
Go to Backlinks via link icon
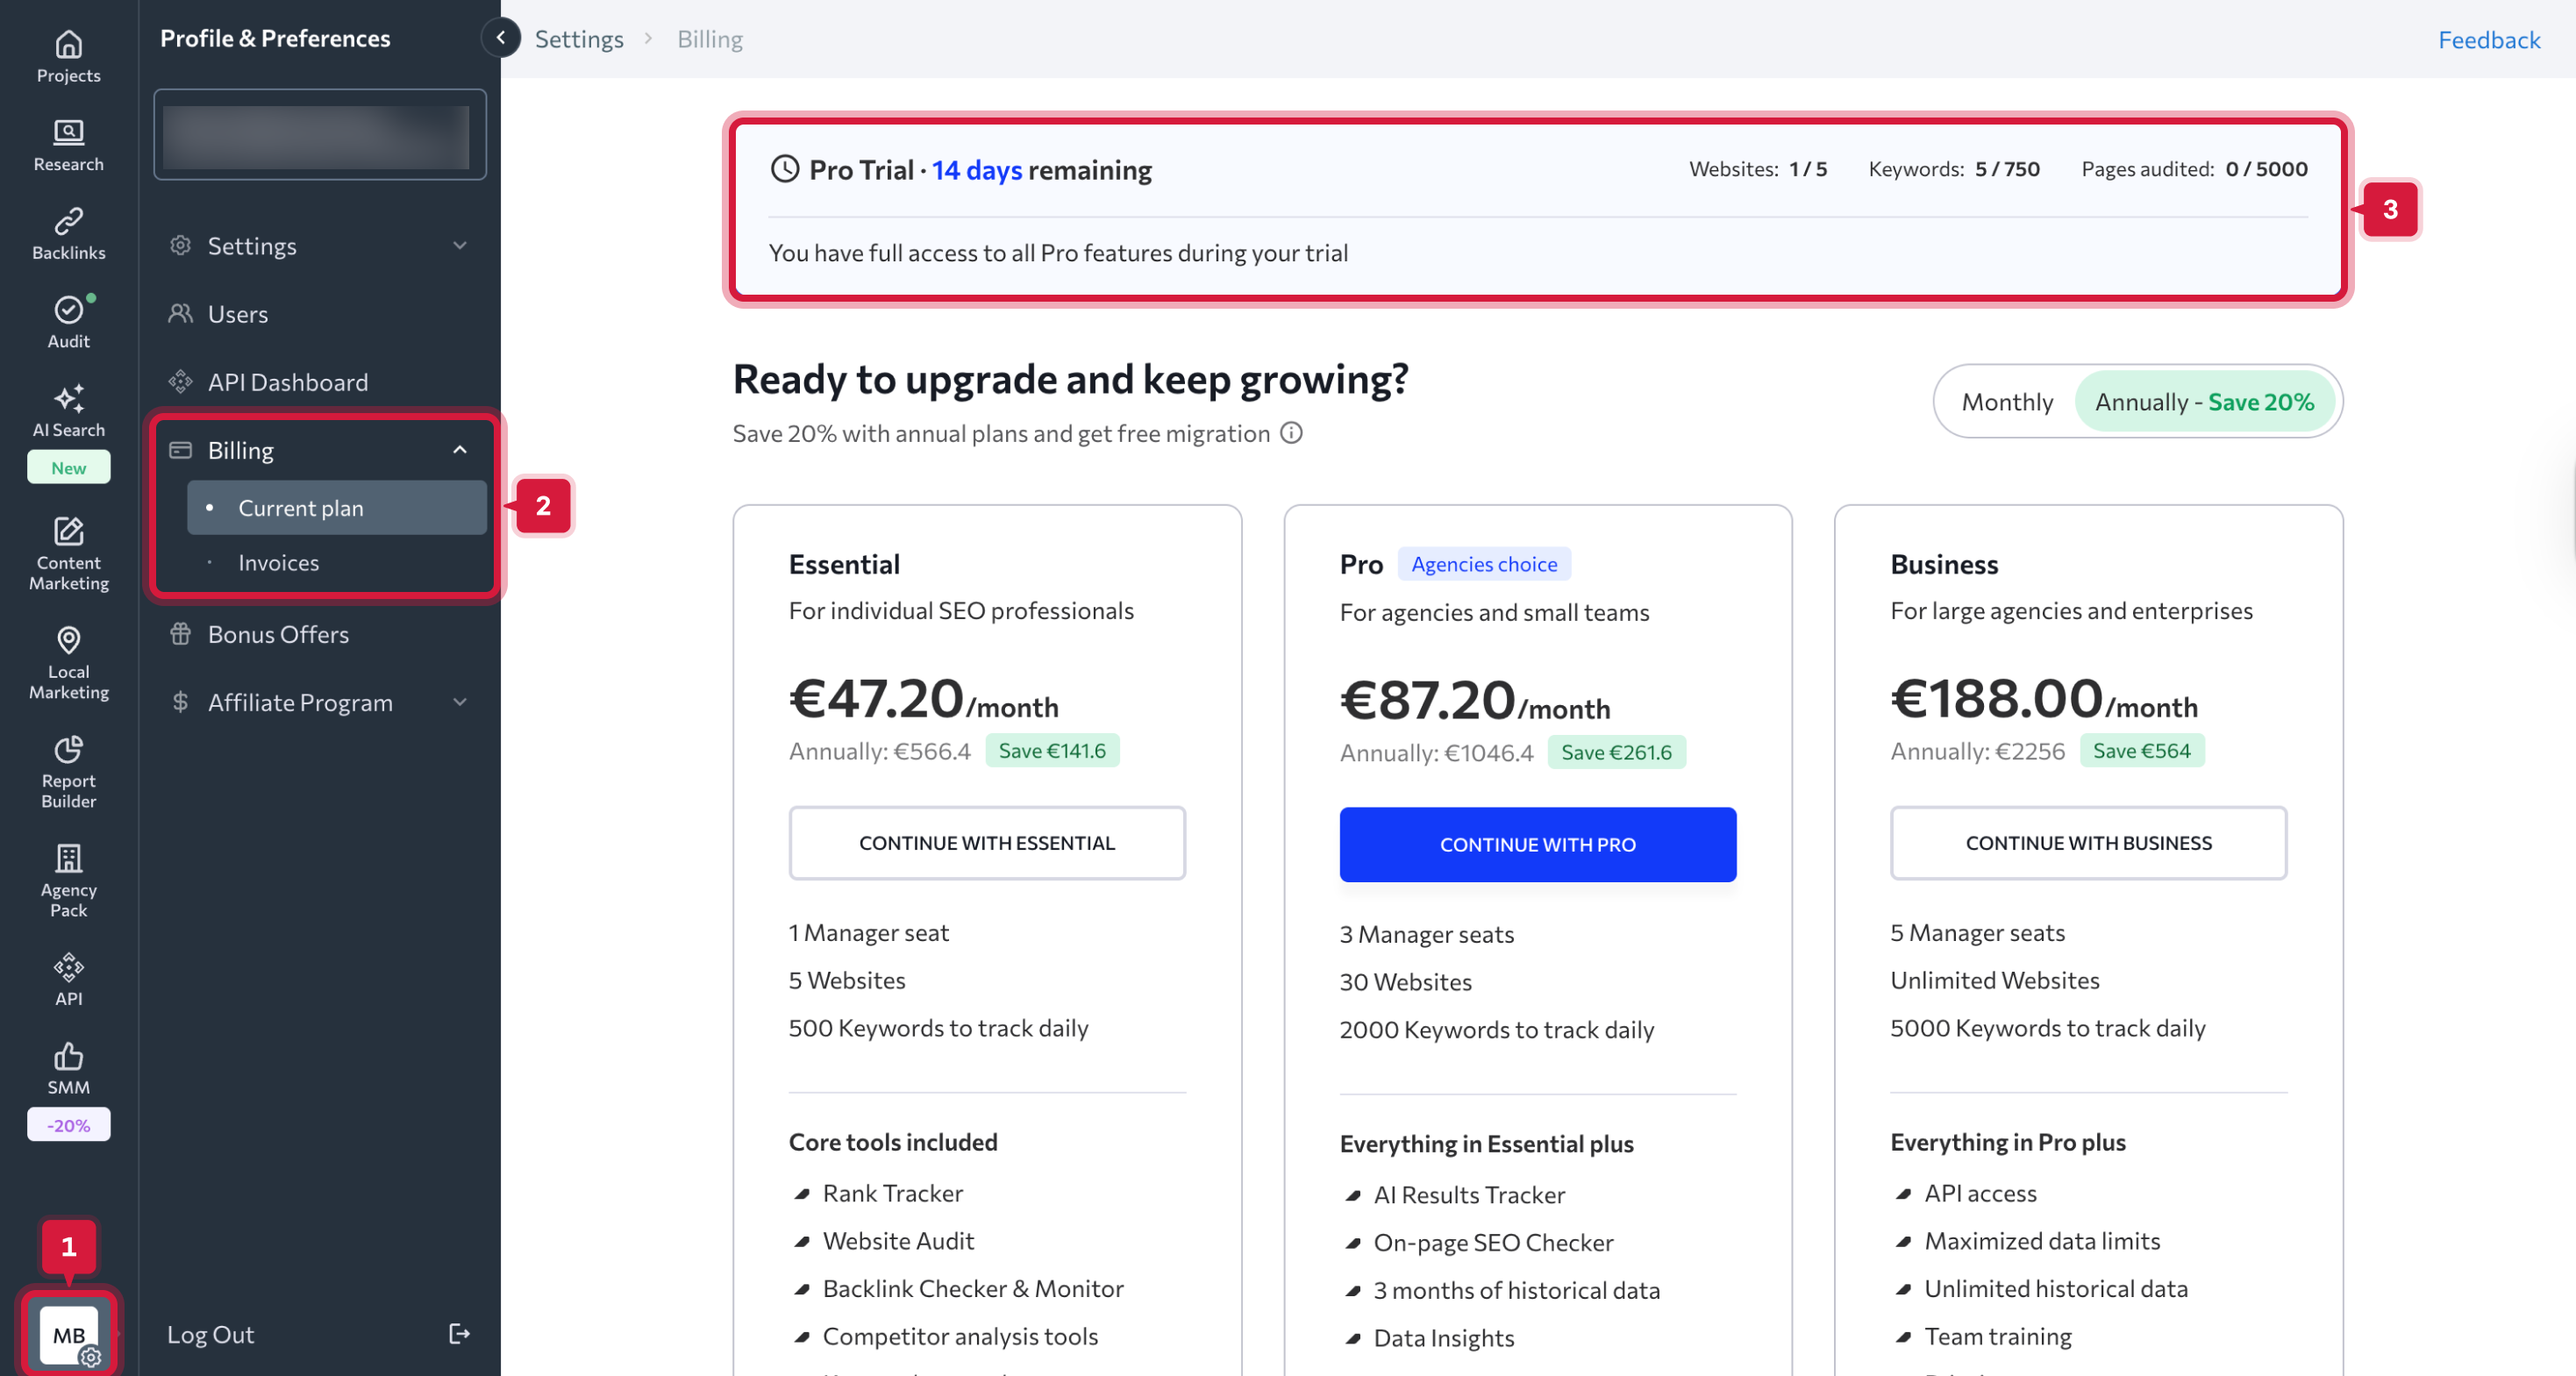[68, 221]
